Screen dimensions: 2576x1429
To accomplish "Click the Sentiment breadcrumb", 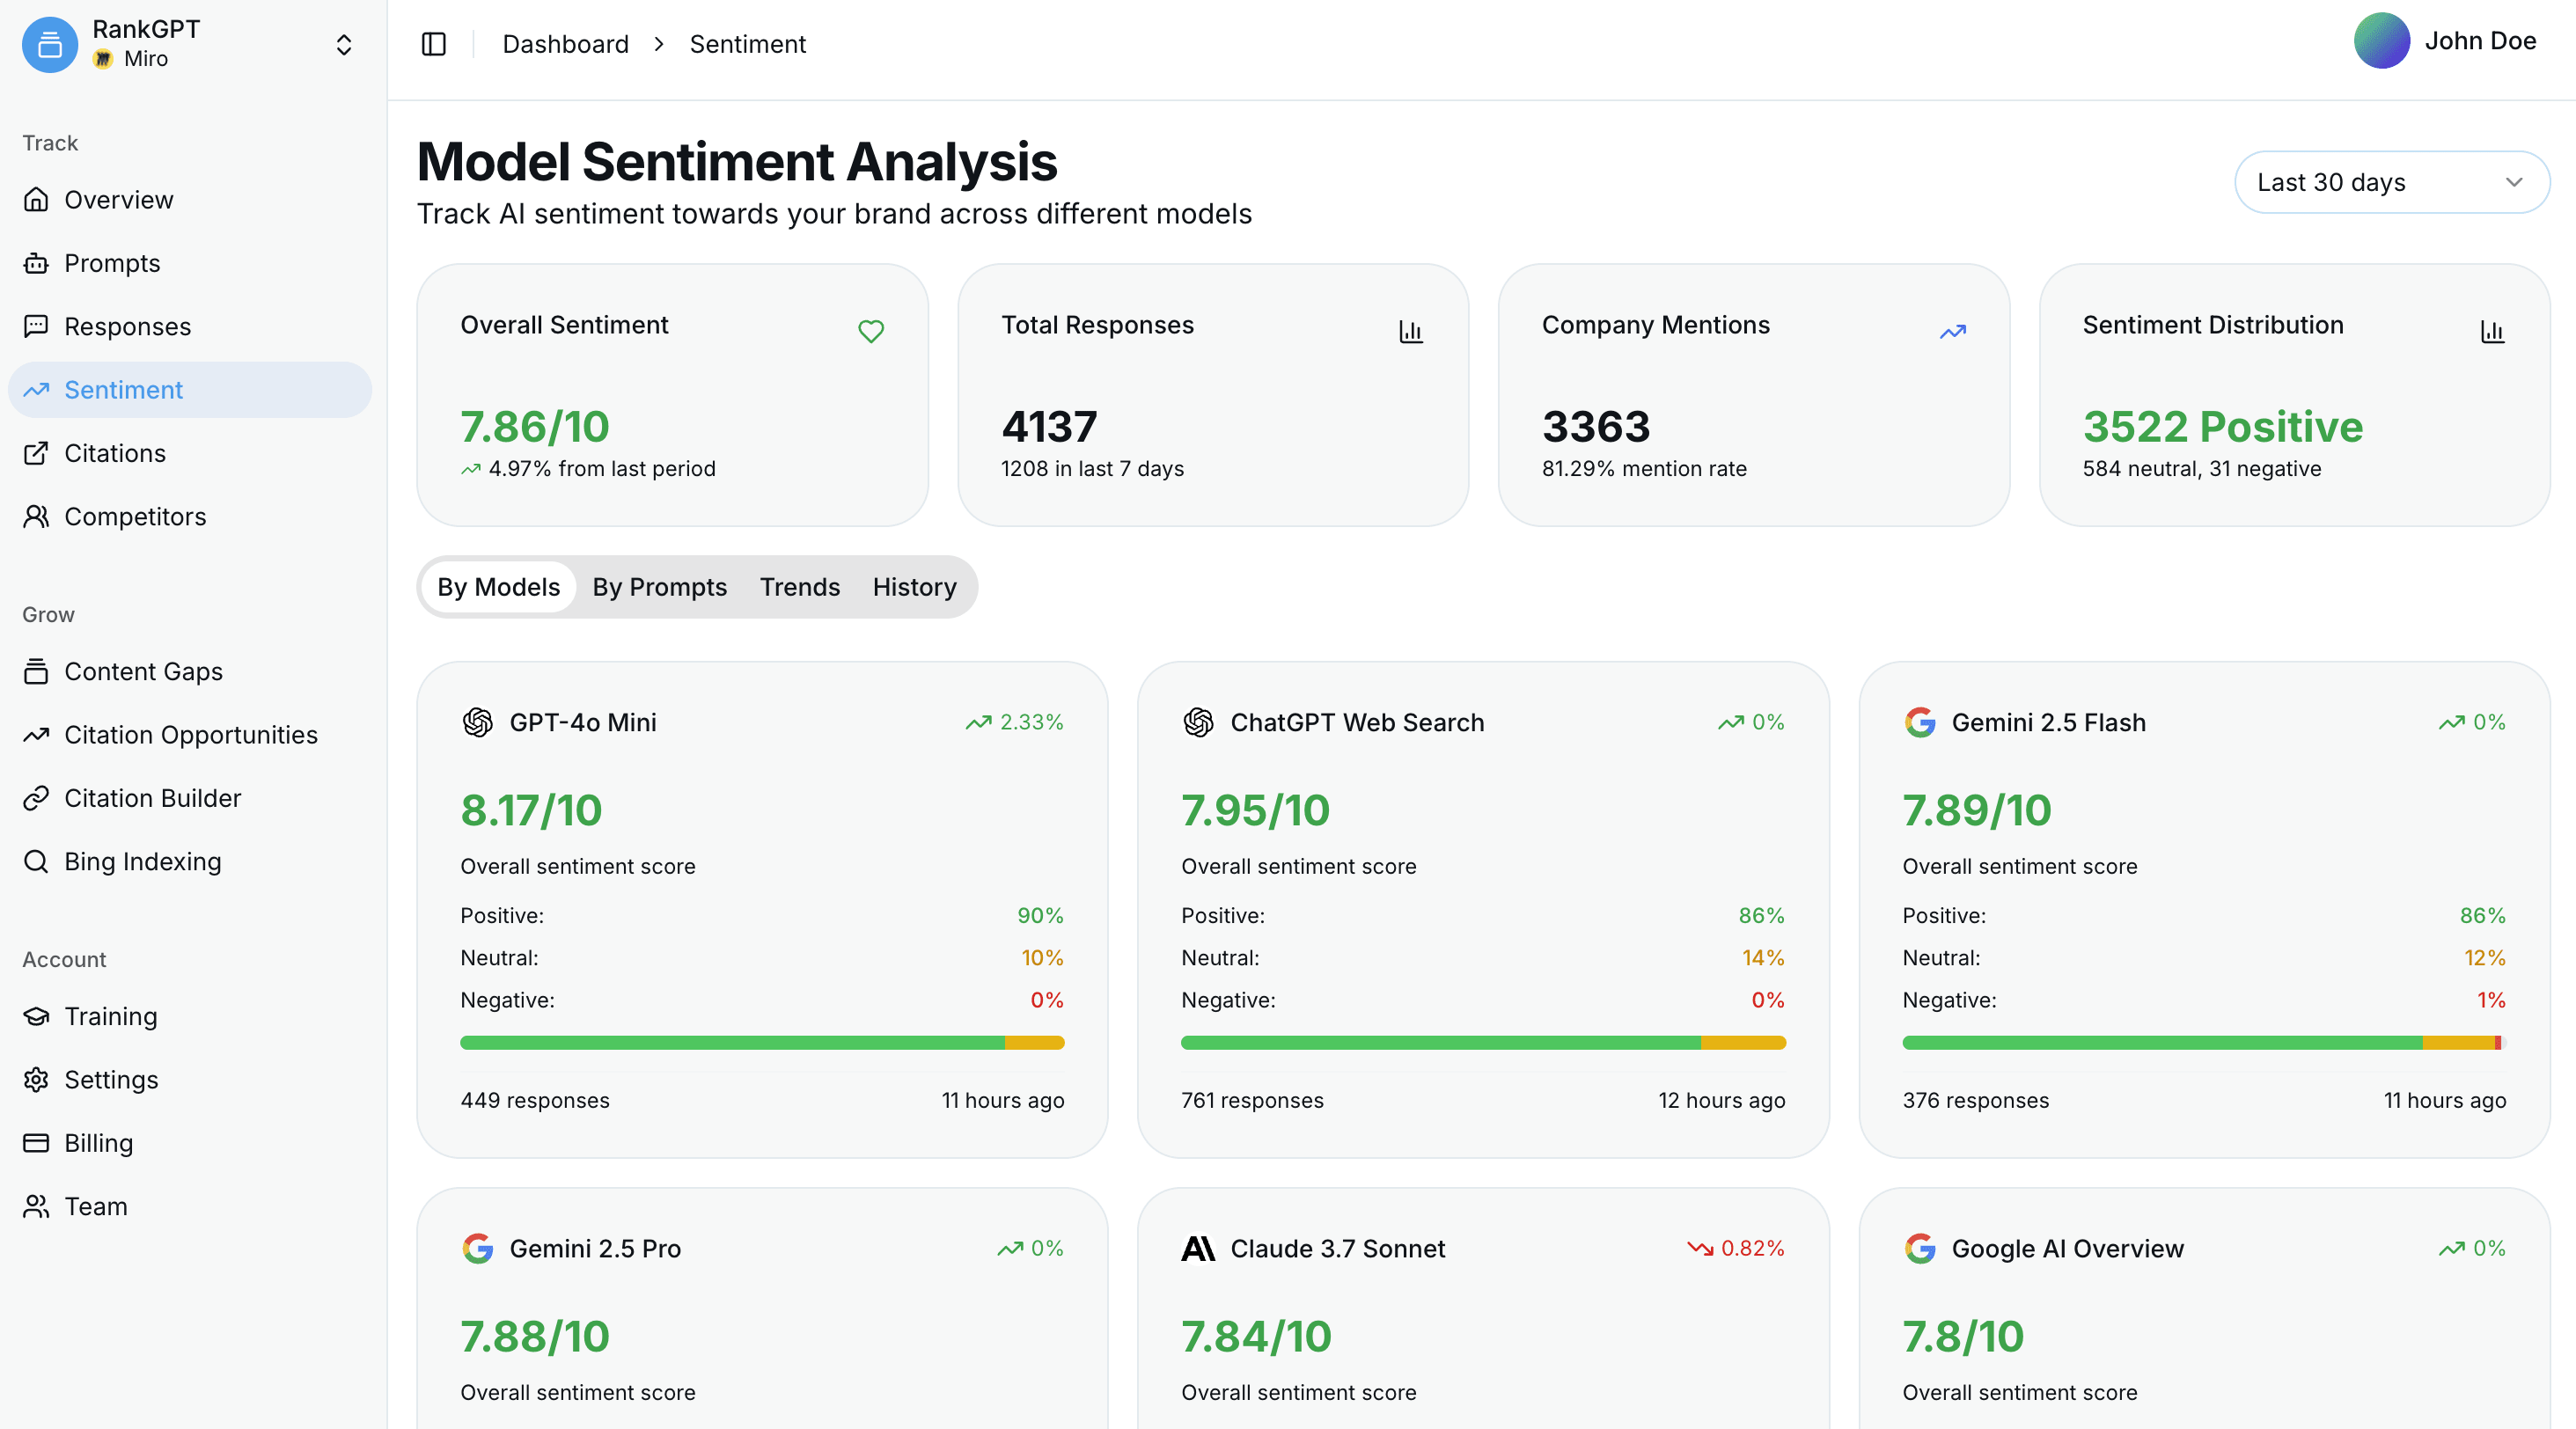I will click(x=747, y=44).
